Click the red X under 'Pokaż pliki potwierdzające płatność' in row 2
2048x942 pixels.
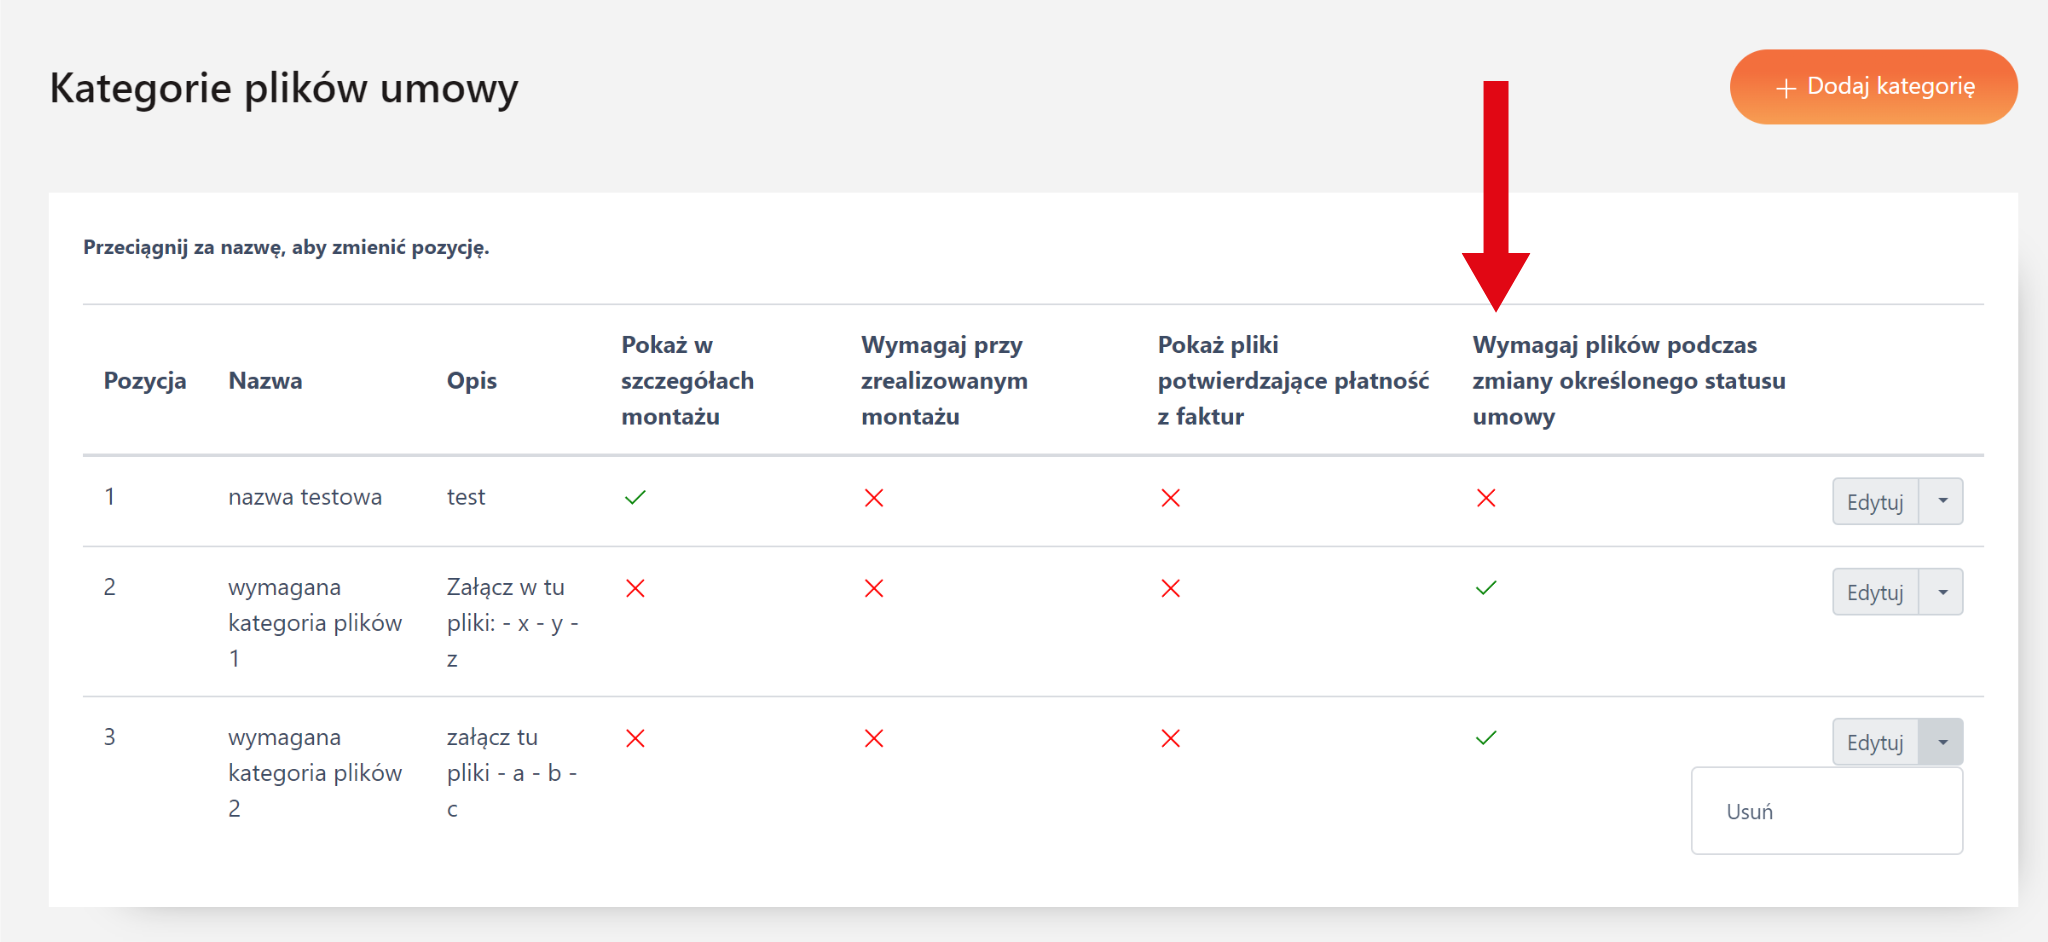(x=1170, y=588)
